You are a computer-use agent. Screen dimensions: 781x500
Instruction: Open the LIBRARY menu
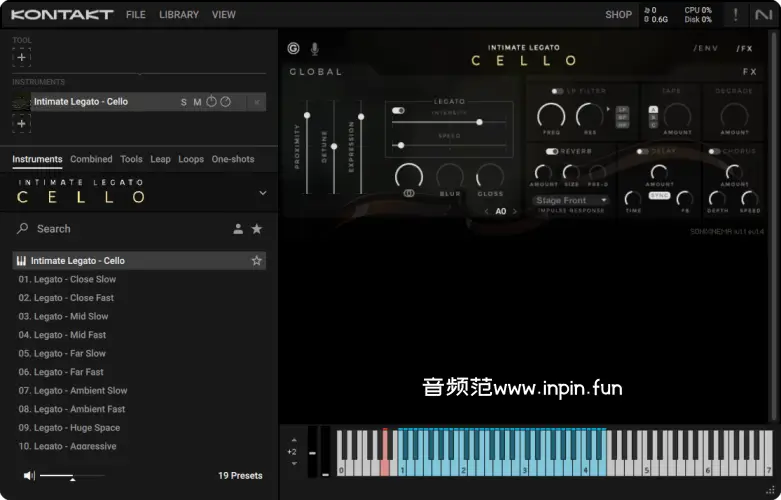(x=179, y=15)
